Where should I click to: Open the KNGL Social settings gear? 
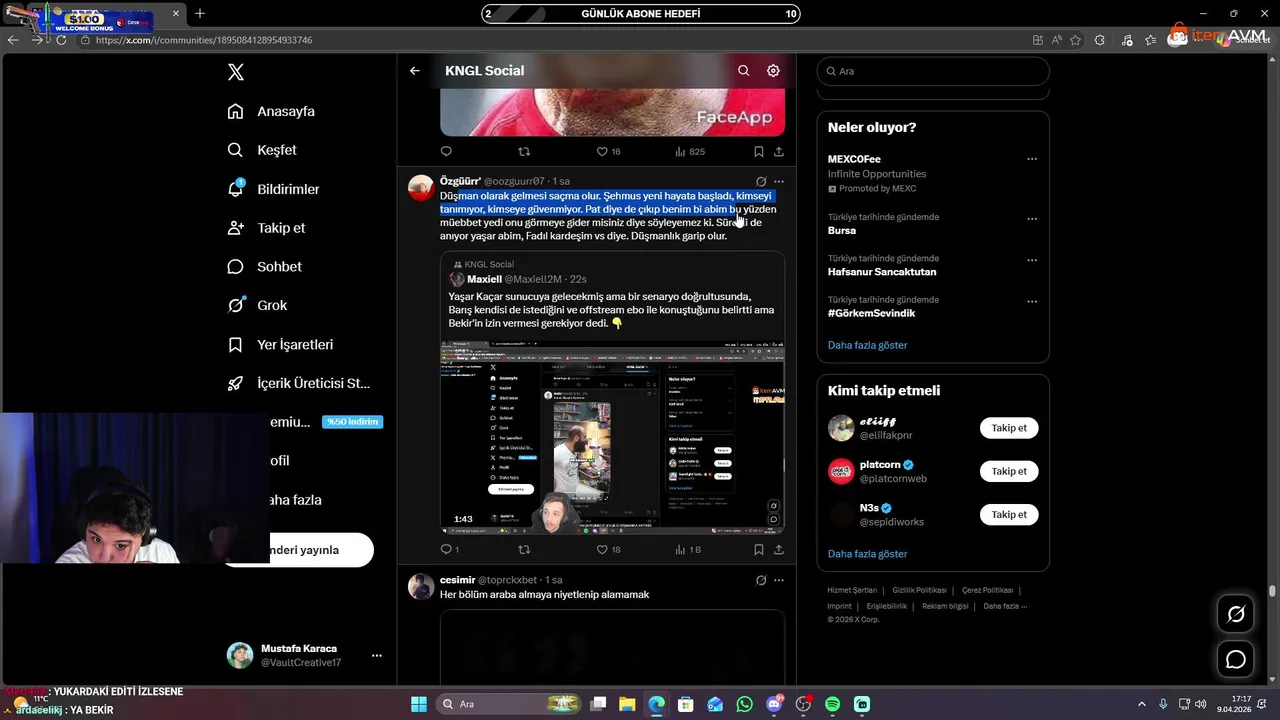[x=773, y=71]
